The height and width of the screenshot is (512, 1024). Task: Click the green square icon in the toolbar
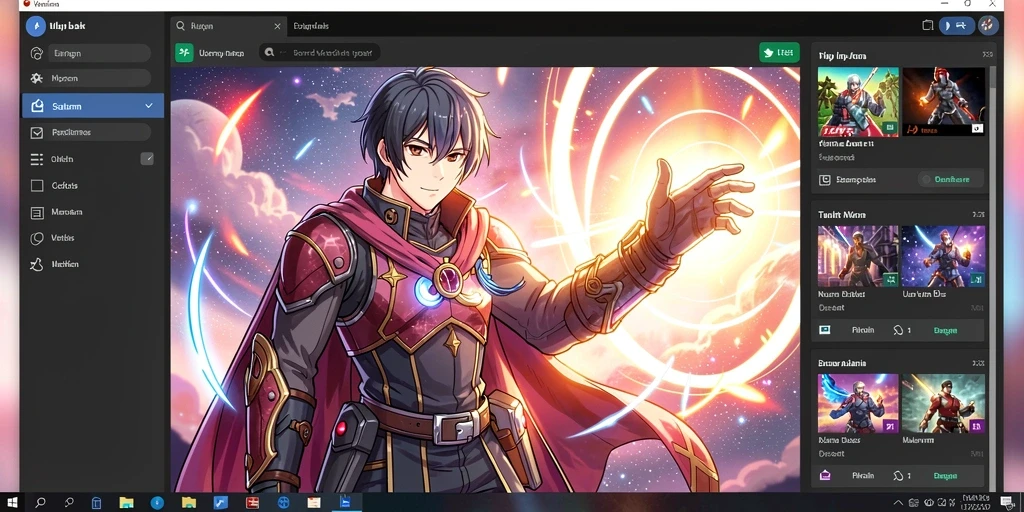click(x=184, y=53)
